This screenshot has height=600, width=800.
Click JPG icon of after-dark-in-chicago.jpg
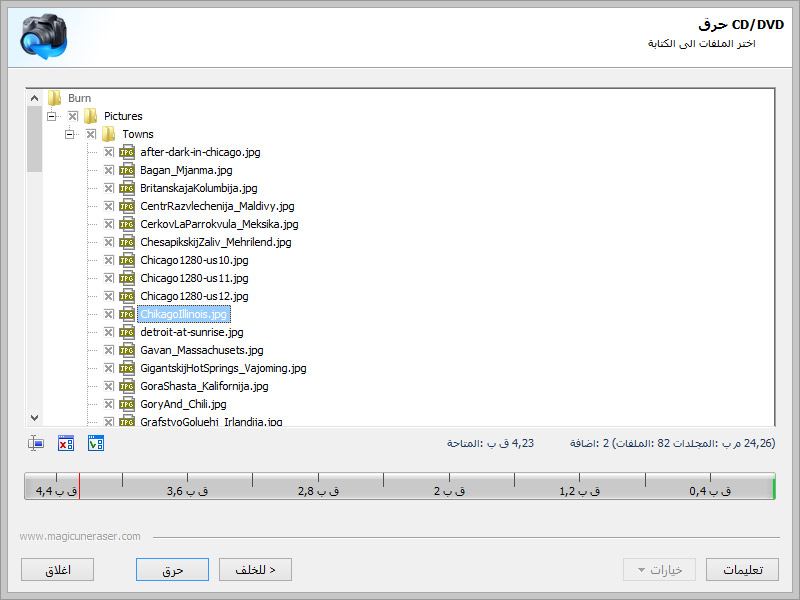click(x=127, y=152)
